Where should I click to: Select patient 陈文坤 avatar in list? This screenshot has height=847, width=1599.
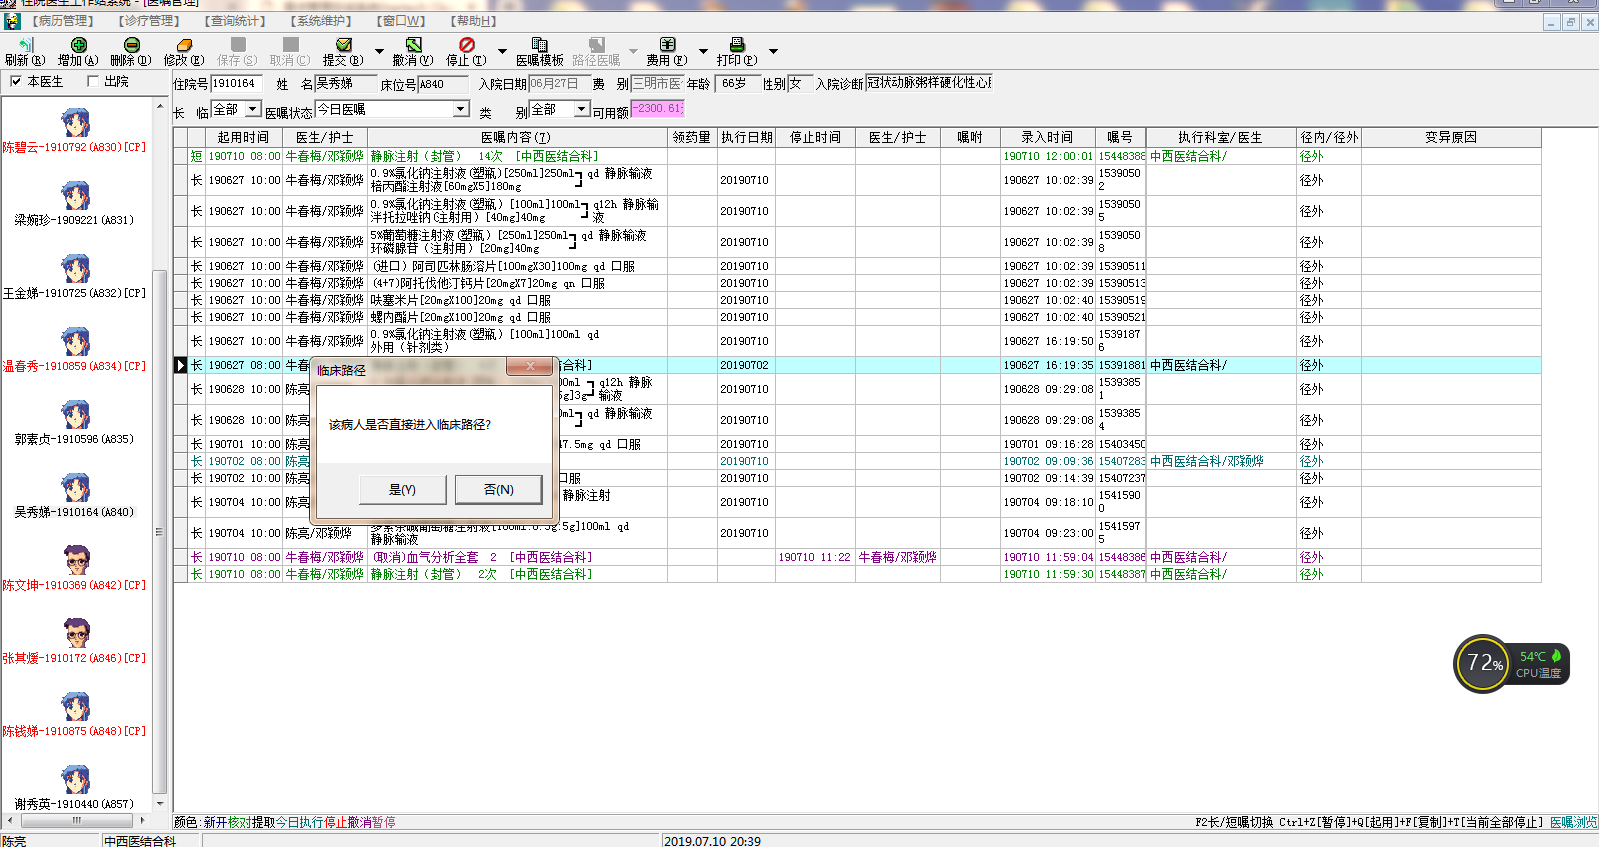coord(76,560)
